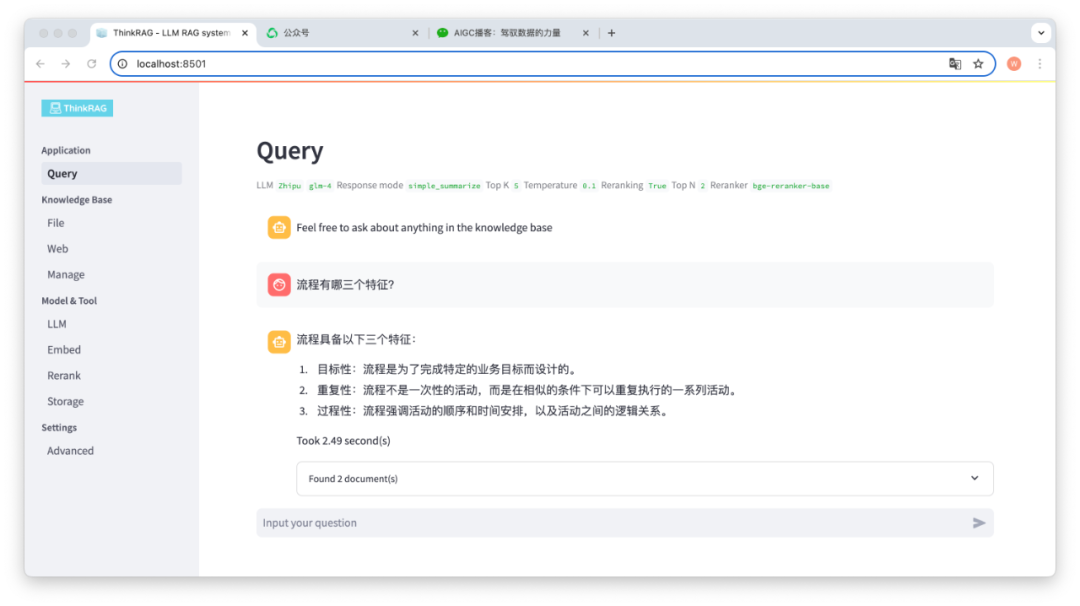1080x606 pixels.
Task: Reload the page with the refresh icon
Action: coord(91,63)
